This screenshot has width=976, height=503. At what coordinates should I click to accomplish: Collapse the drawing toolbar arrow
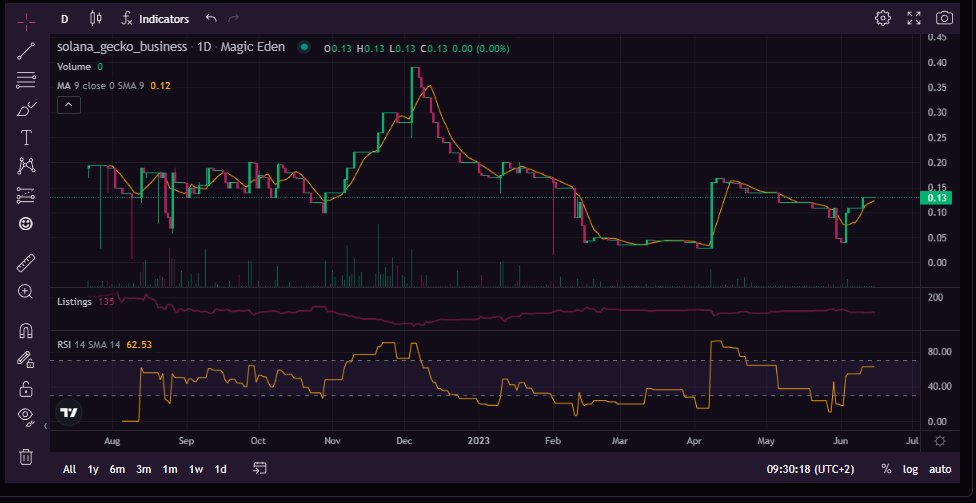click(45, 426)
